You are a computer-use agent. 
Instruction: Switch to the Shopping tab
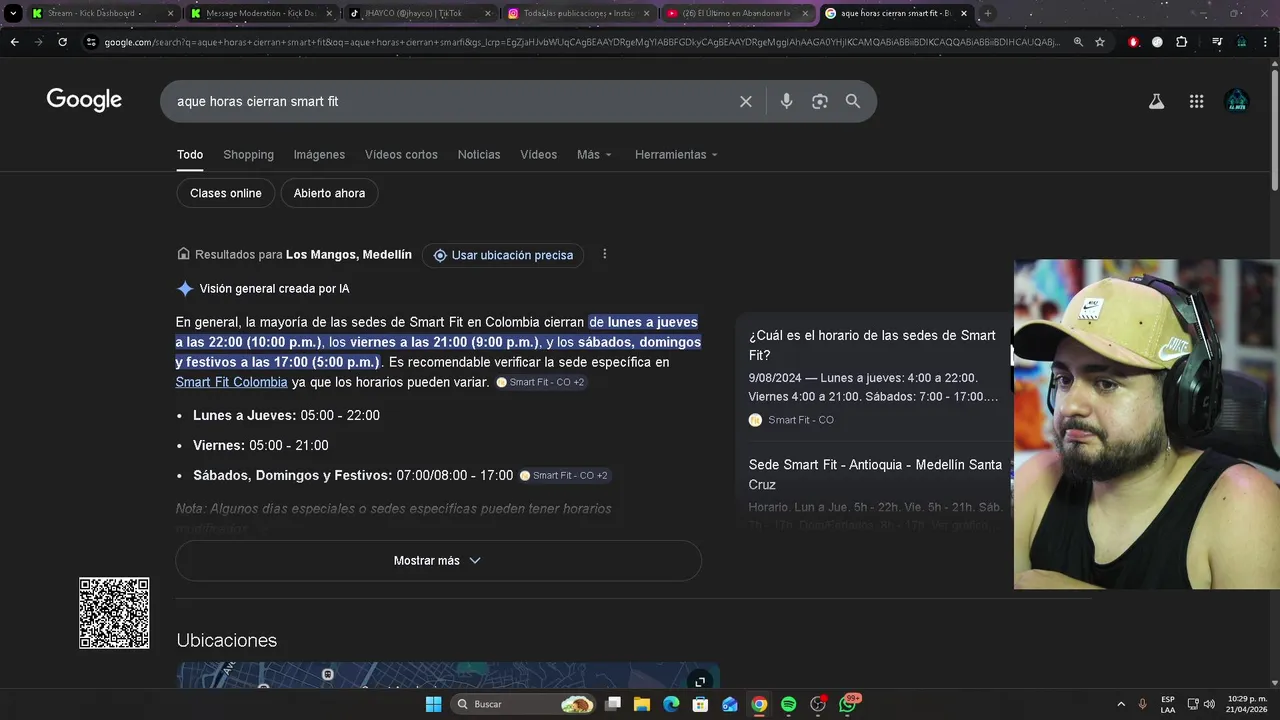click(248, 154)
